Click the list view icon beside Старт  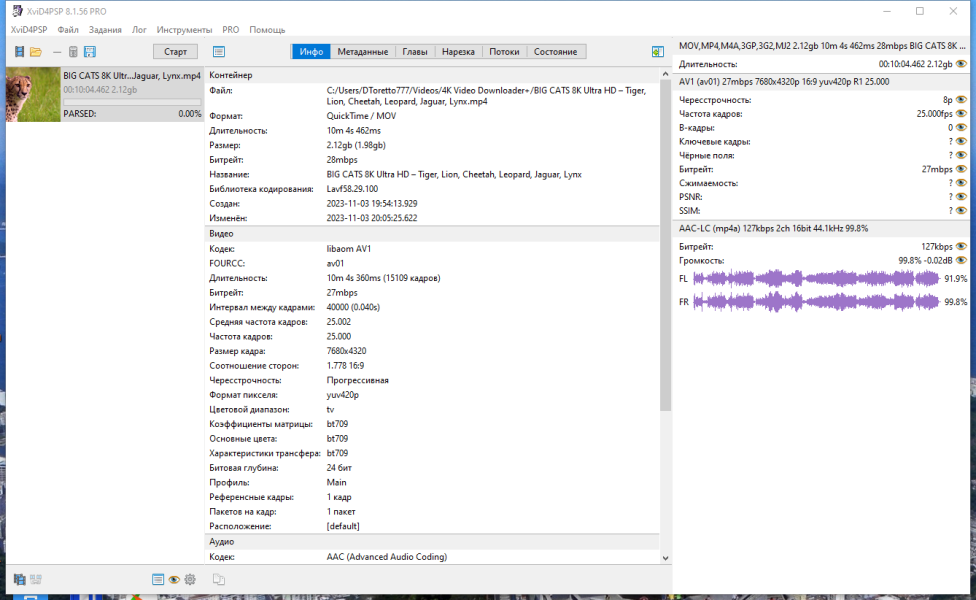tap(218, 52)
